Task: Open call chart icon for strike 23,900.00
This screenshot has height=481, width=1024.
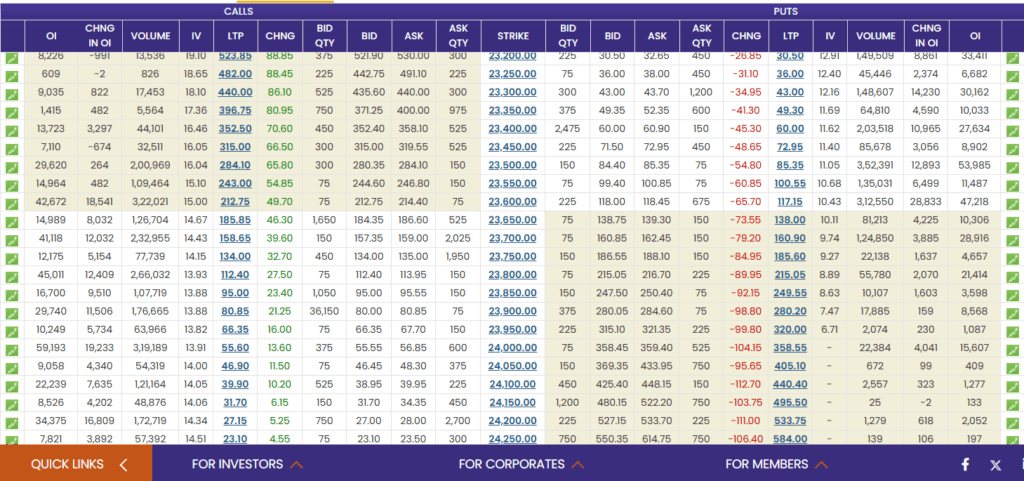Action: [x=12, y=314]
